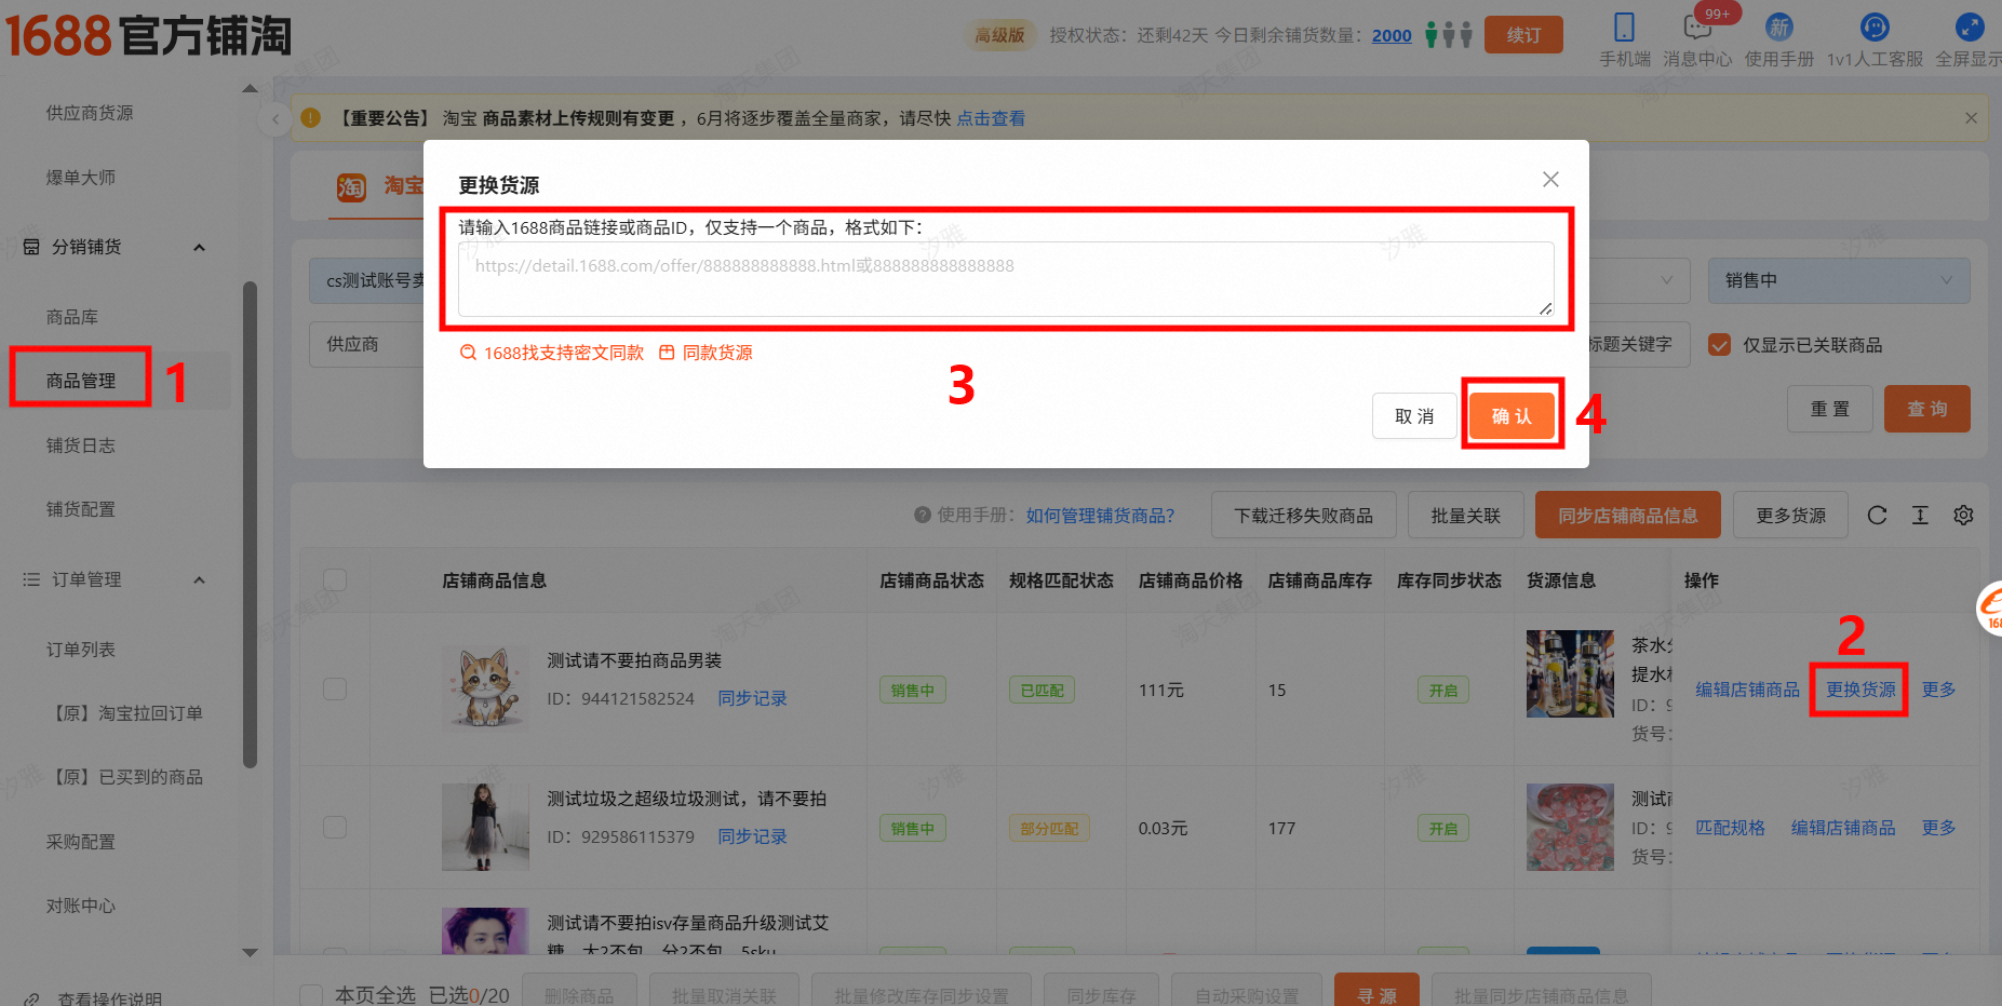The width and height of the screenshot is (2002, 1006).
Task: Close the 更换货源 dialog with X
Action: coord(1550,179)
